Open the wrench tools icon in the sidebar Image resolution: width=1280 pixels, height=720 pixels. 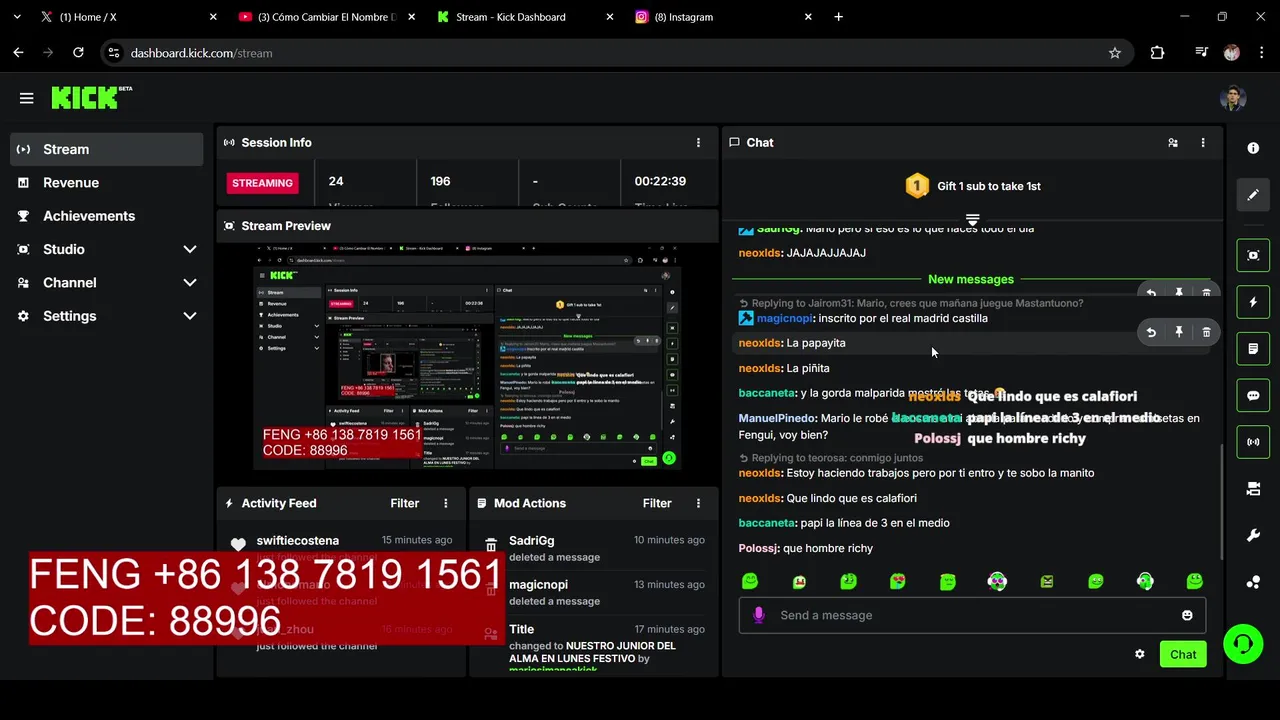click(1253, 536)
